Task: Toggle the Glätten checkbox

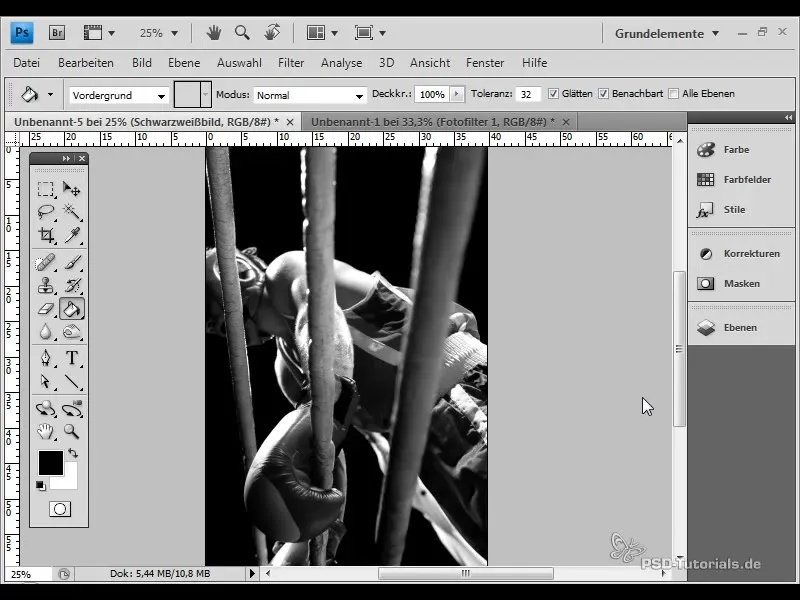Action: [553, 94]
